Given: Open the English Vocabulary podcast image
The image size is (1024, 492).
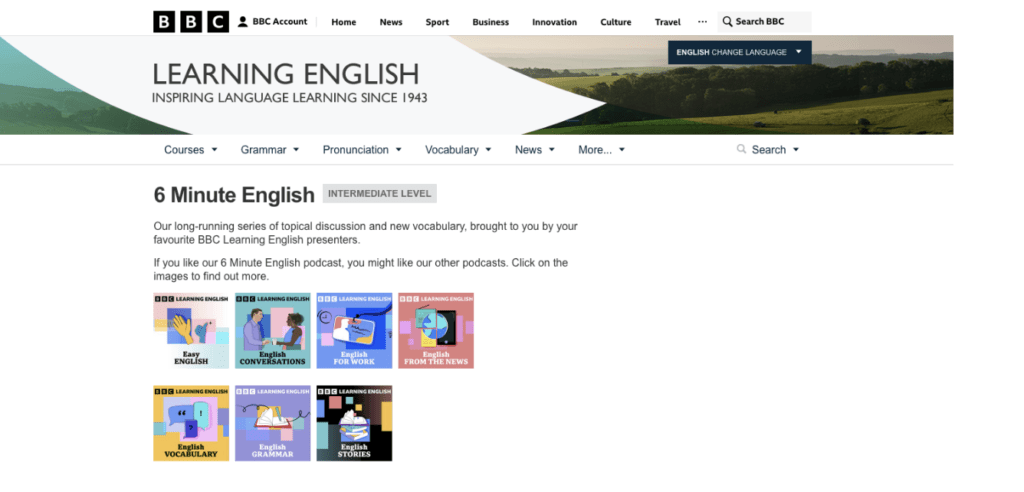Looking at the screenshot, I should (x=191, y=423).
